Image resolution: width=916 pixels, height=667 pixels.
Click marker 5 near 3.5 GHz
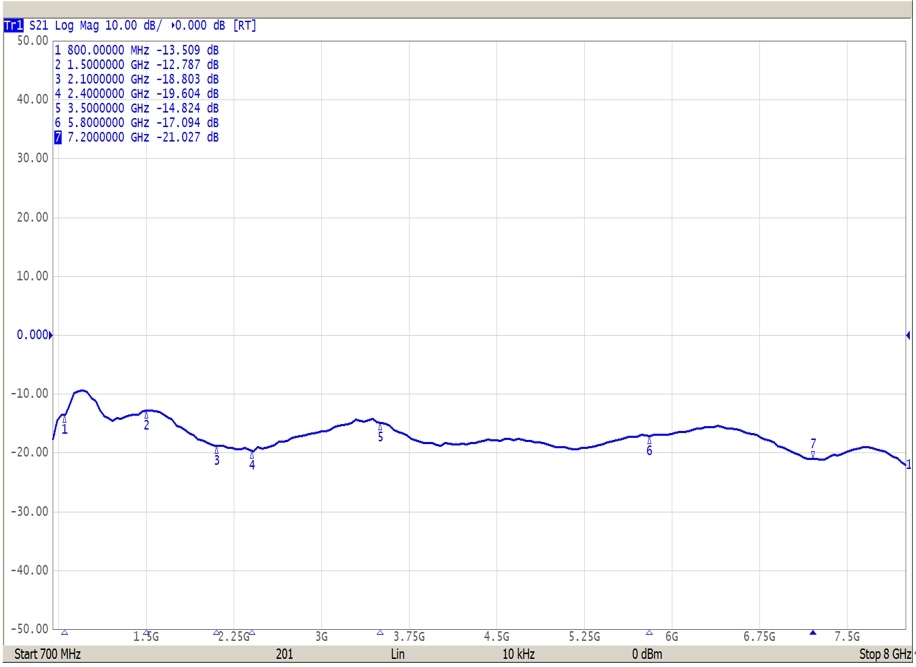380,432
